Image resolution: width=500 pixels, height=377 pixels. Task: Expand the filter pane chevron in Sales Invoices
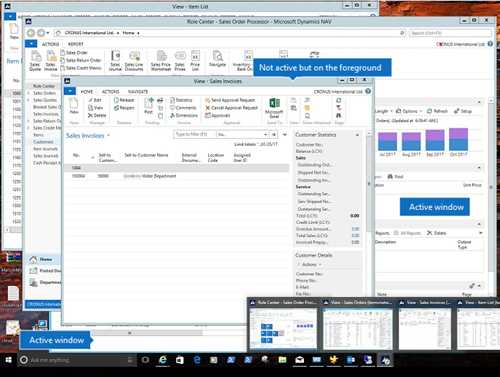click(x=285, y=135)
